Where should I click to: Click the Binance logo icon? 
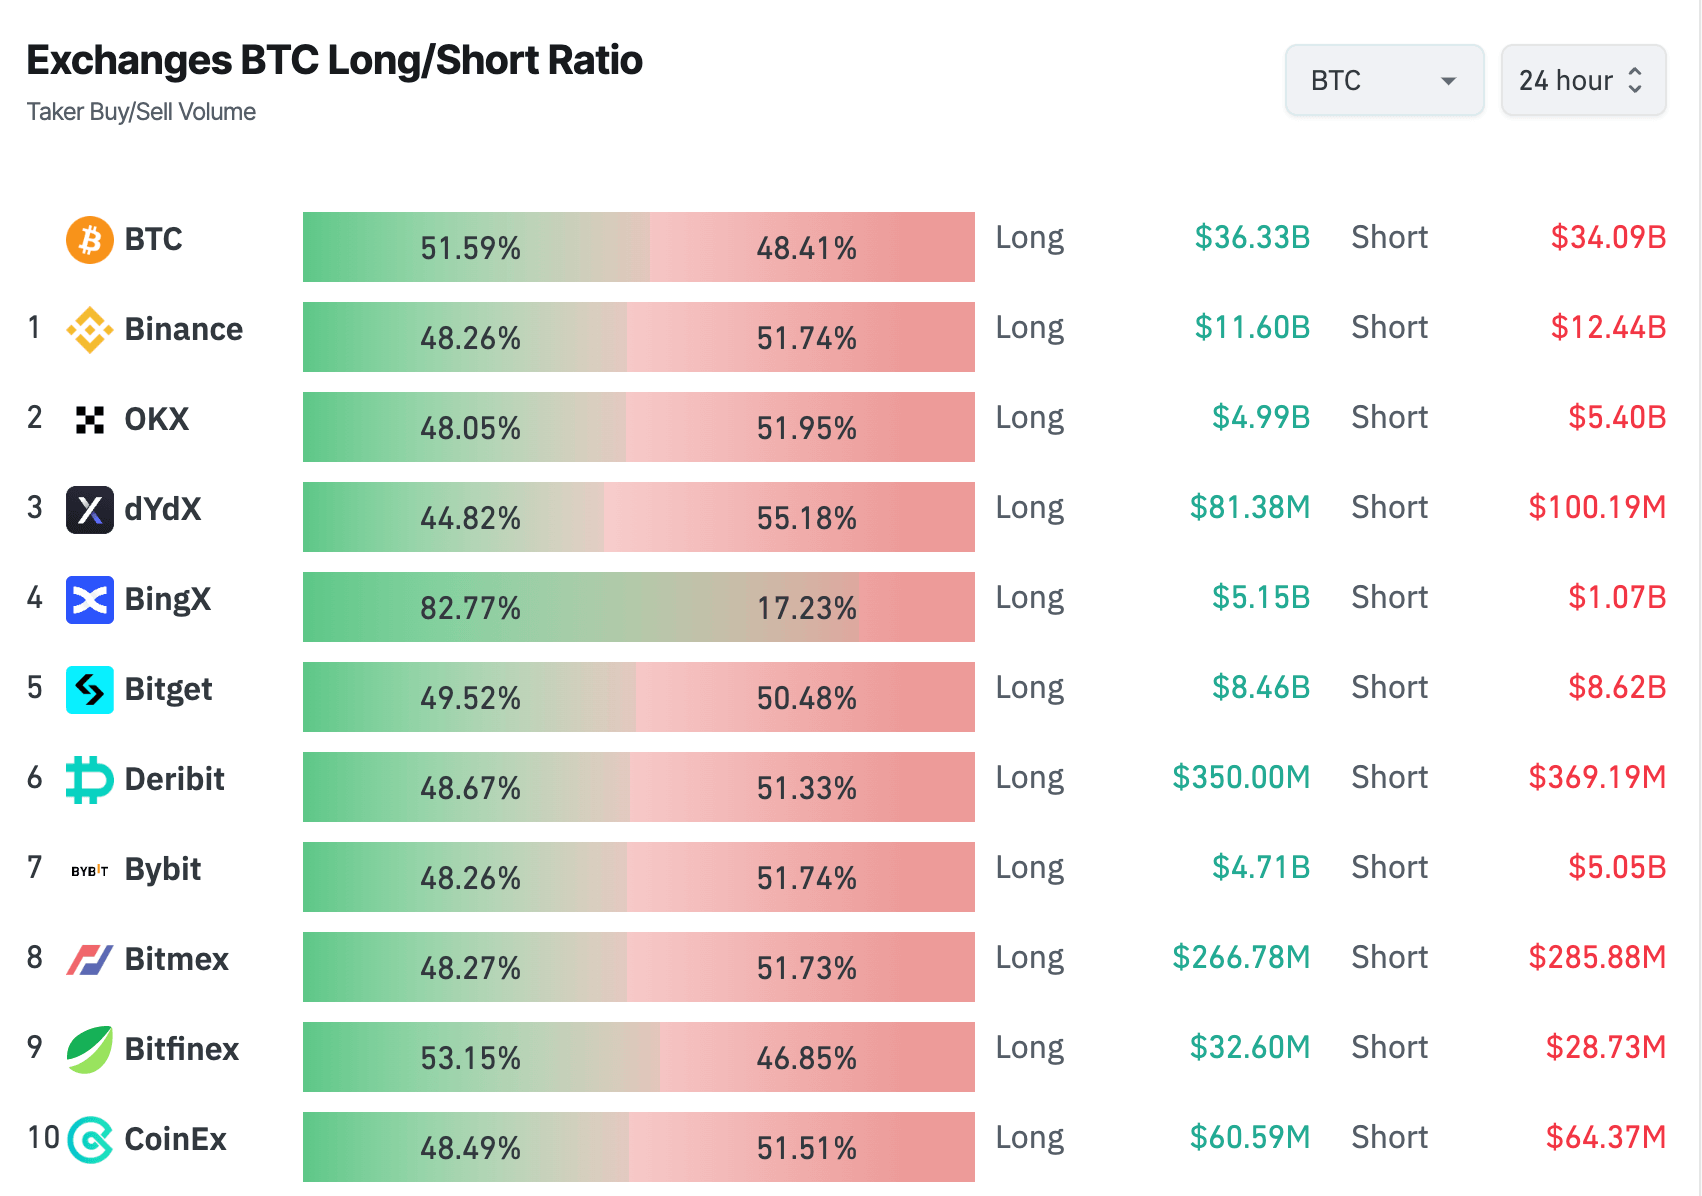point(90,330)
